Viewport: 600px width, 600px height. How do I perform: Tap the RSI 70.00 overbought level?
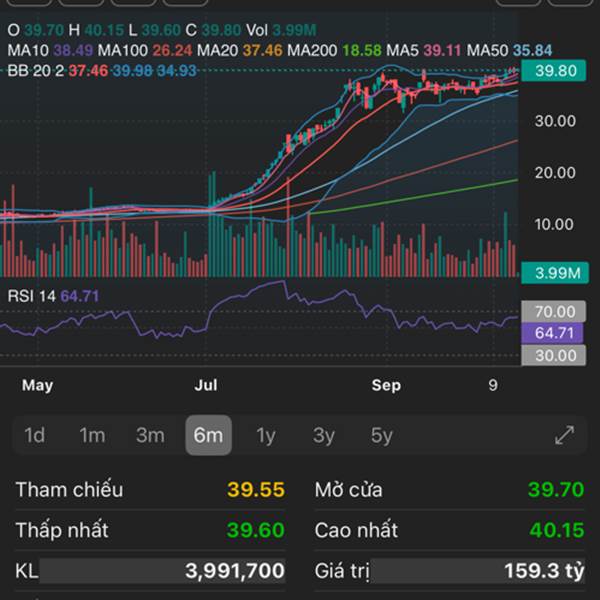click(x=553, y=311)
